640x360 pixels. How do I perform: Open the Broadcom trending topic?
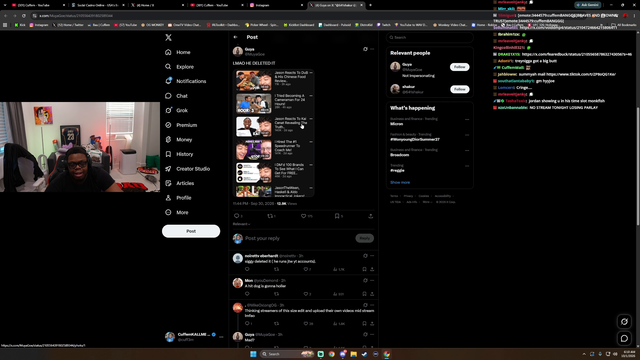pyautogui.click(x=399, y=155)
